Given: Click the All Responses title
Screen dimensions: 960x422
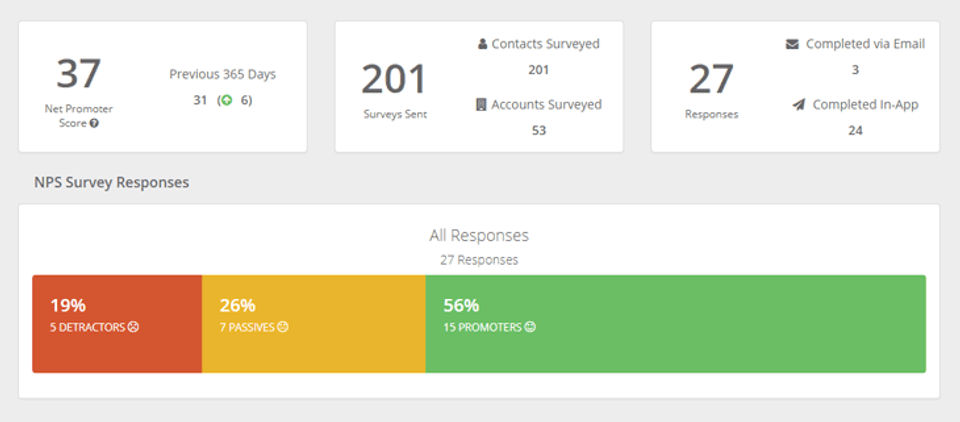Looking at the screenshot, I should tap(479, 235).
